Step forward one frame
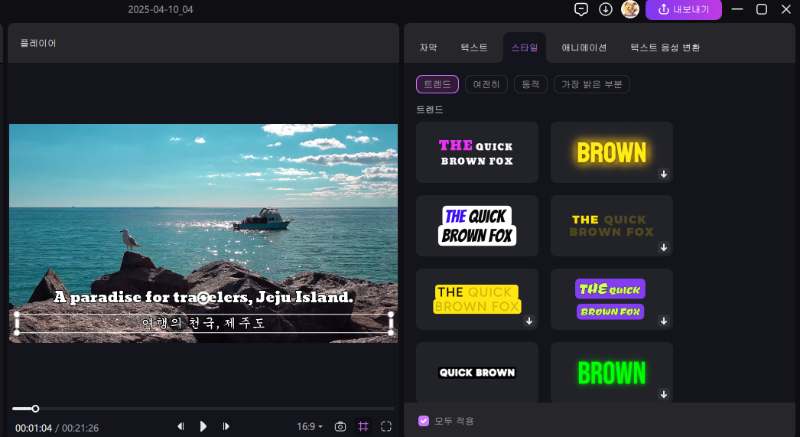Viewport: 800px width, 437px height. [226, 426]
